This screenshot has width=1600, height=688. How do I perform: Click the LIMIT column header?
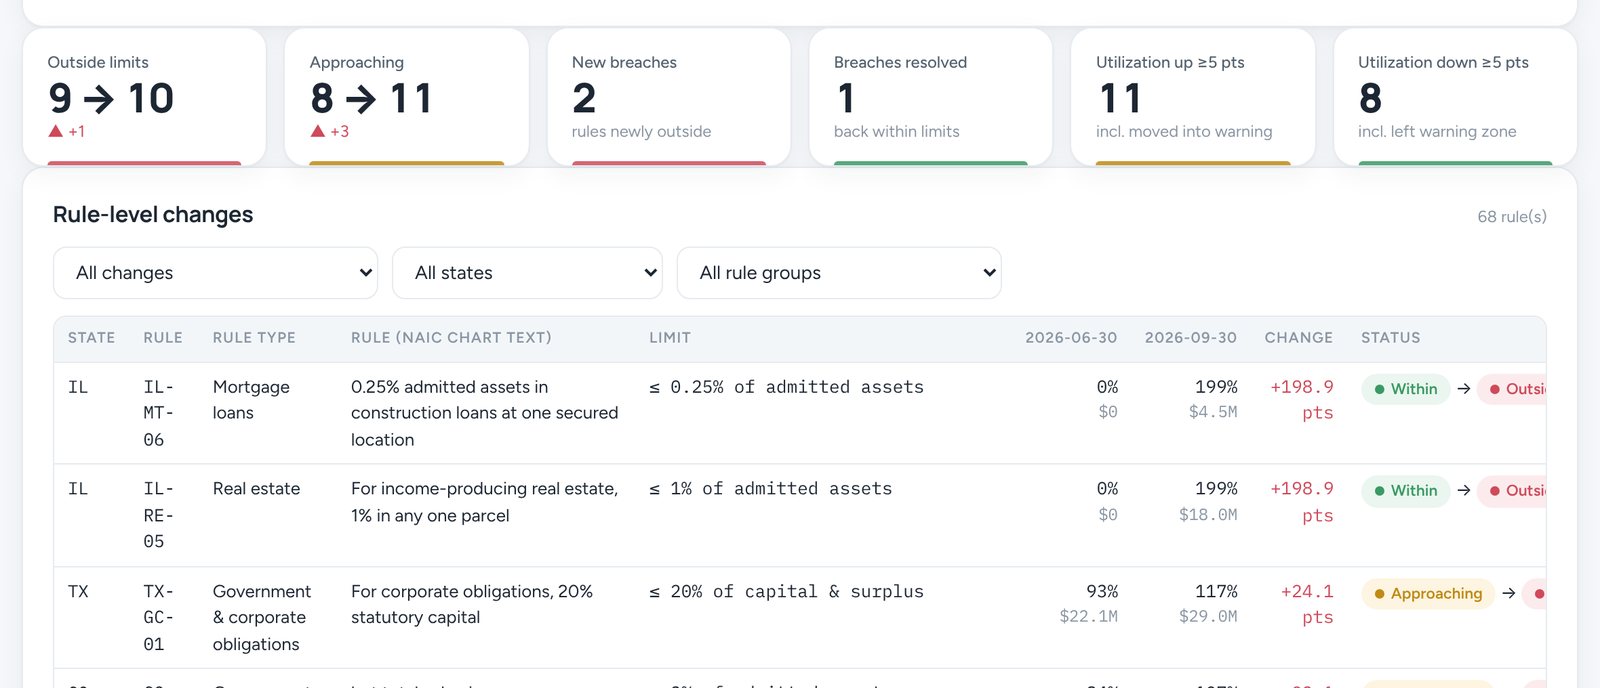pyautogui.click(x=670, y=338)
